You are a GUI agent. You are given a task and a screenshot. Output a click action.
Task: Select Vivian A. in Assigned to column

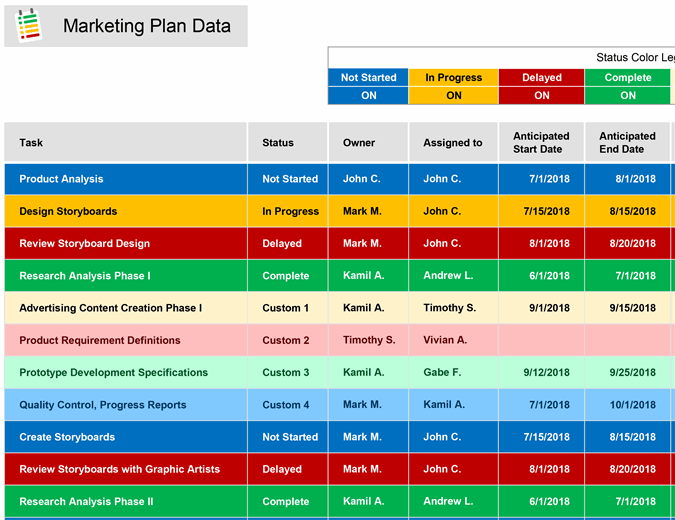tap(445, 340)
